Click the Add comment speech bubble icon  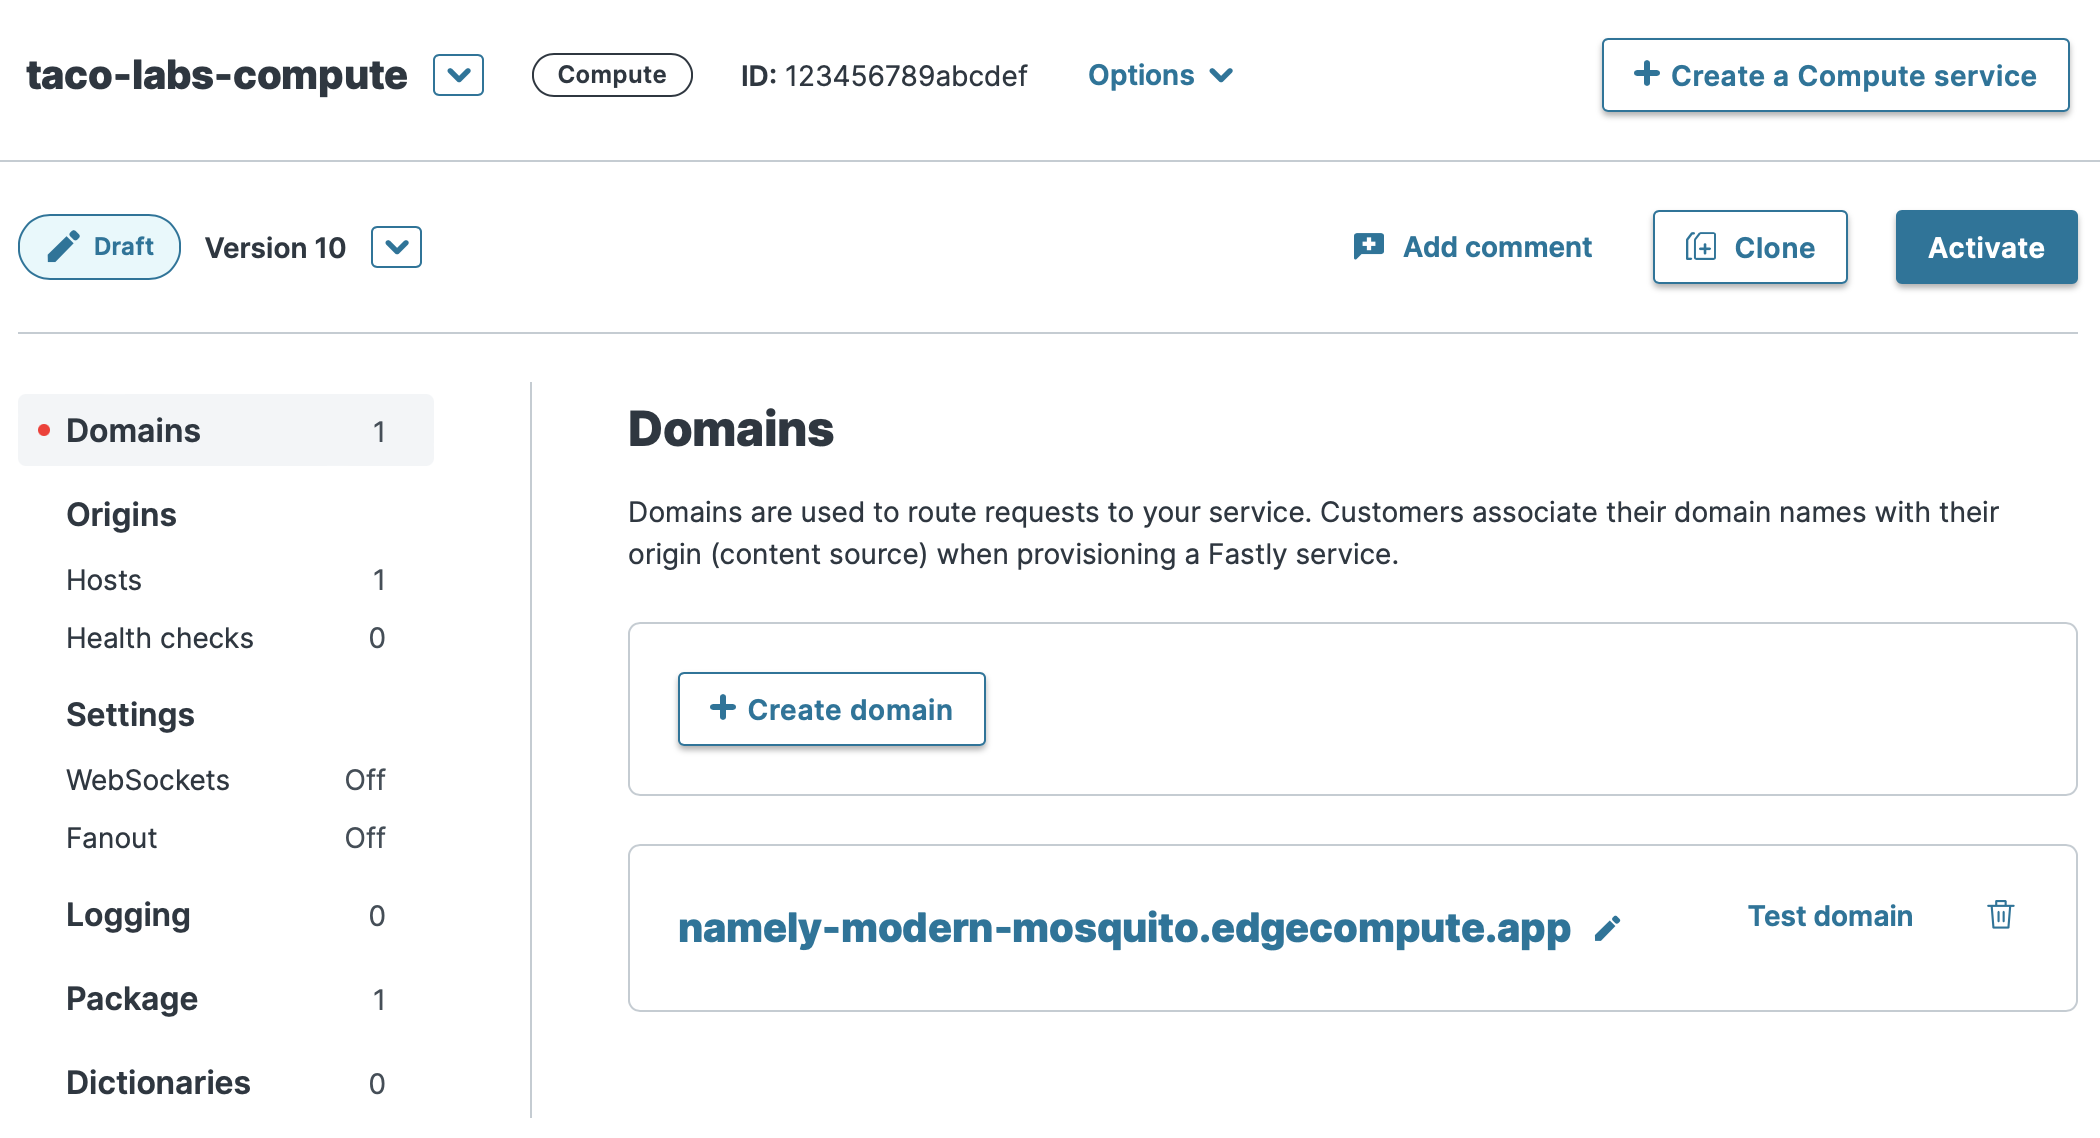1368,246
